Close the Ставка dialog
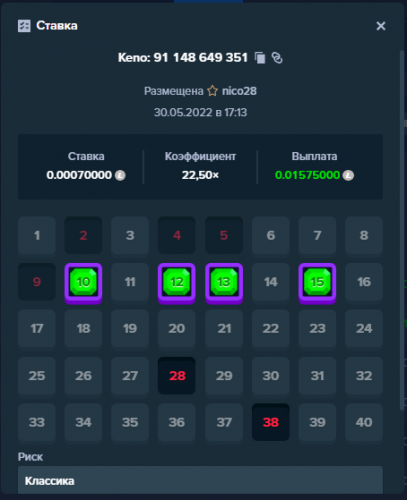Viewport: 407px width, 500px height. 381,26
